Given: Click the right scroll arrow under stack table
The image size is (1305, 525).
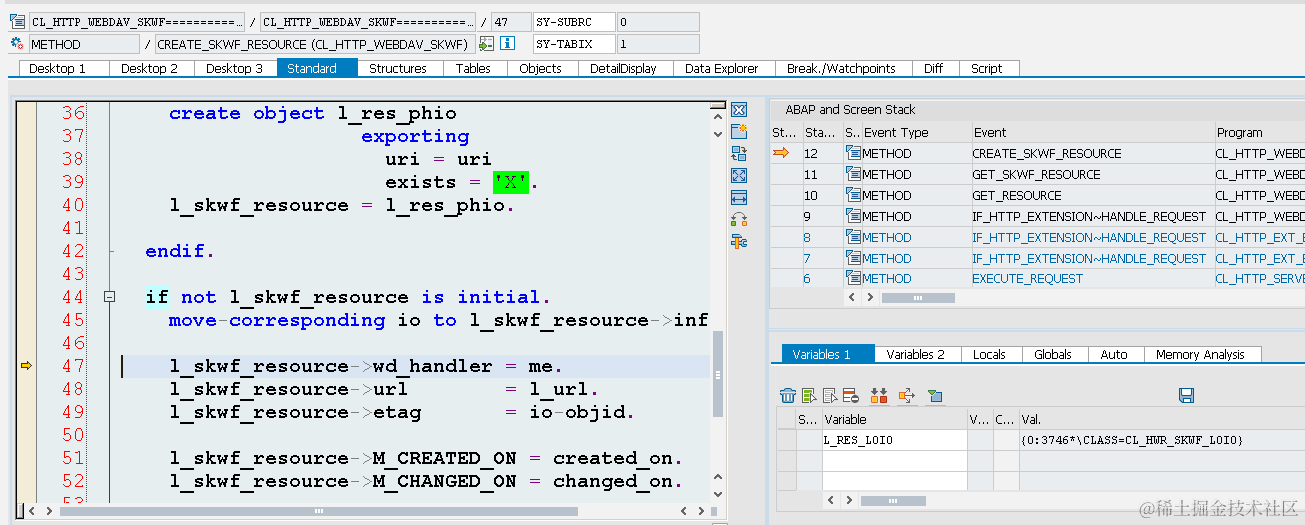Looking at the screenshot, I should [868, 297].
